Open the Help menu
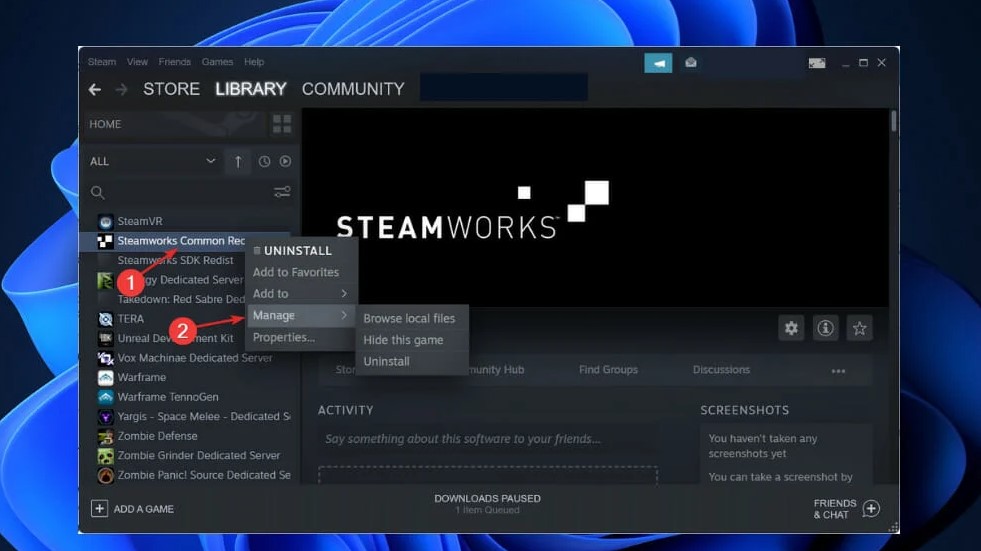This screenshot has width=981, height=551. click(254, 62)
